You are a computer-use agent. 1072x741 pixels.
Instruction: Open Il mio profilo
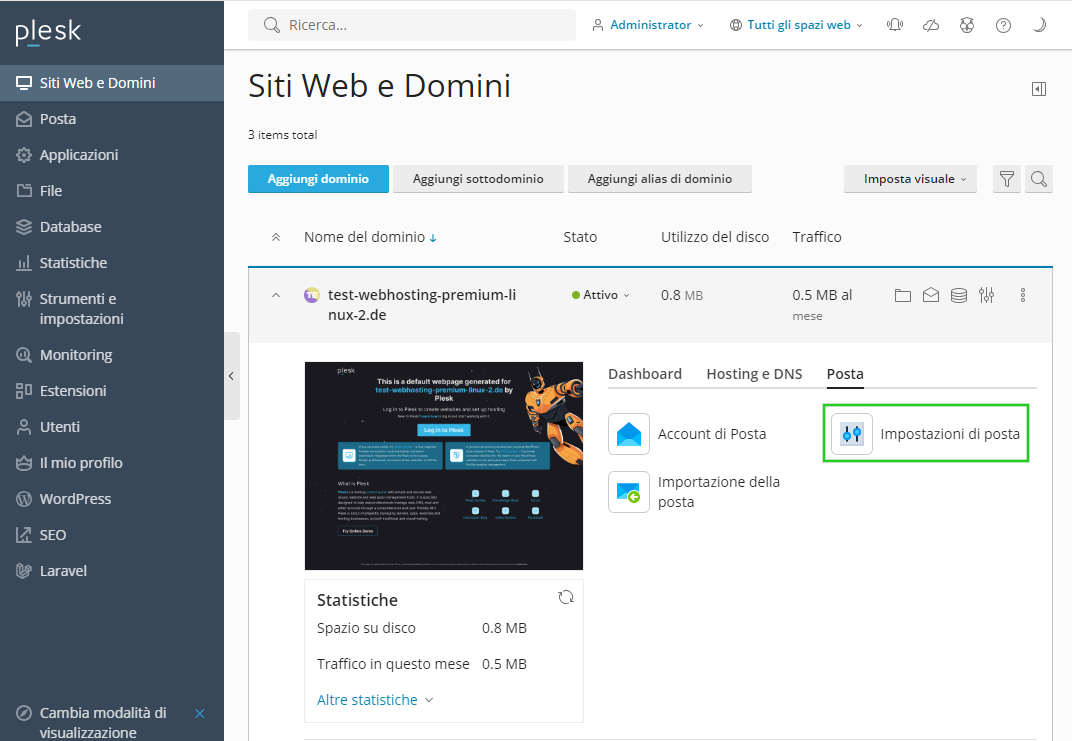[111, 463]
